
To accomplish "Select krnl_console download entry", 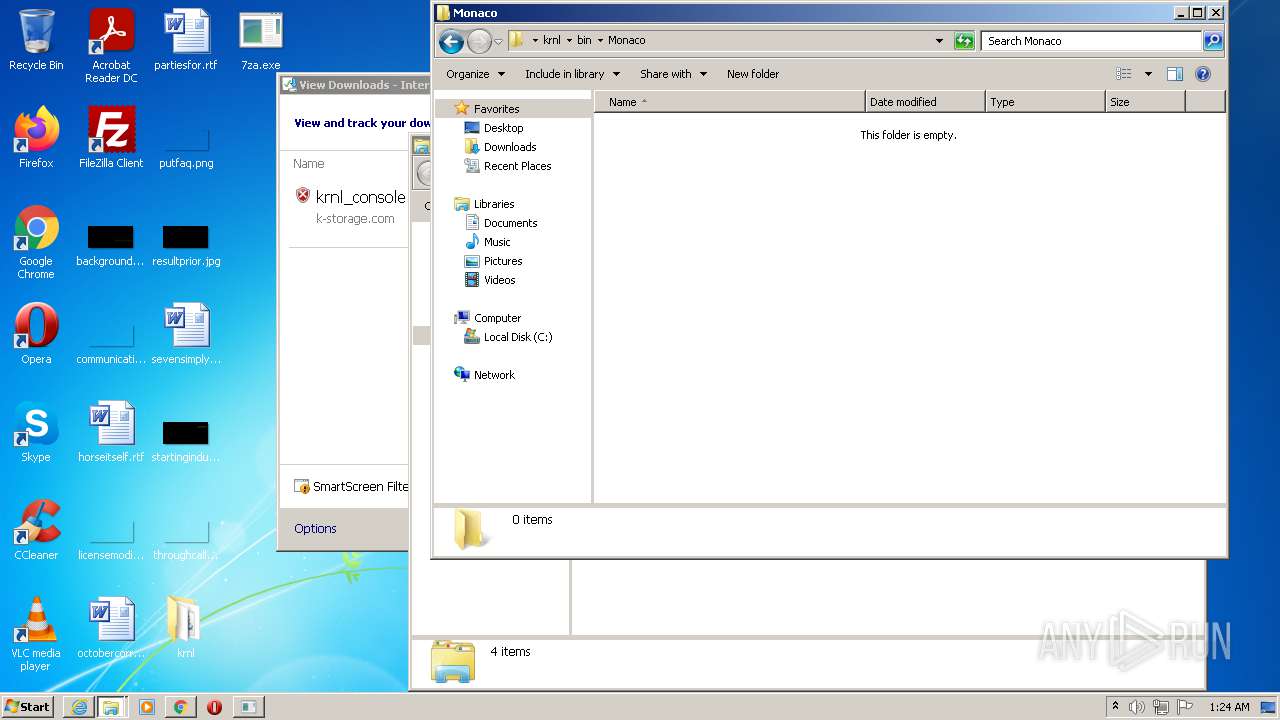I will point(350,206).
